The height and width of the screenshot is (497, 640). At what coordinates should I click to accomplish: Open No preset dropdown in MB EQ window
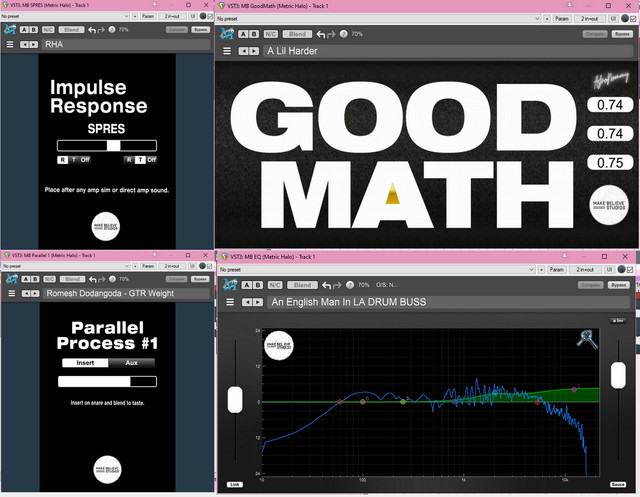tap(377, 270)
